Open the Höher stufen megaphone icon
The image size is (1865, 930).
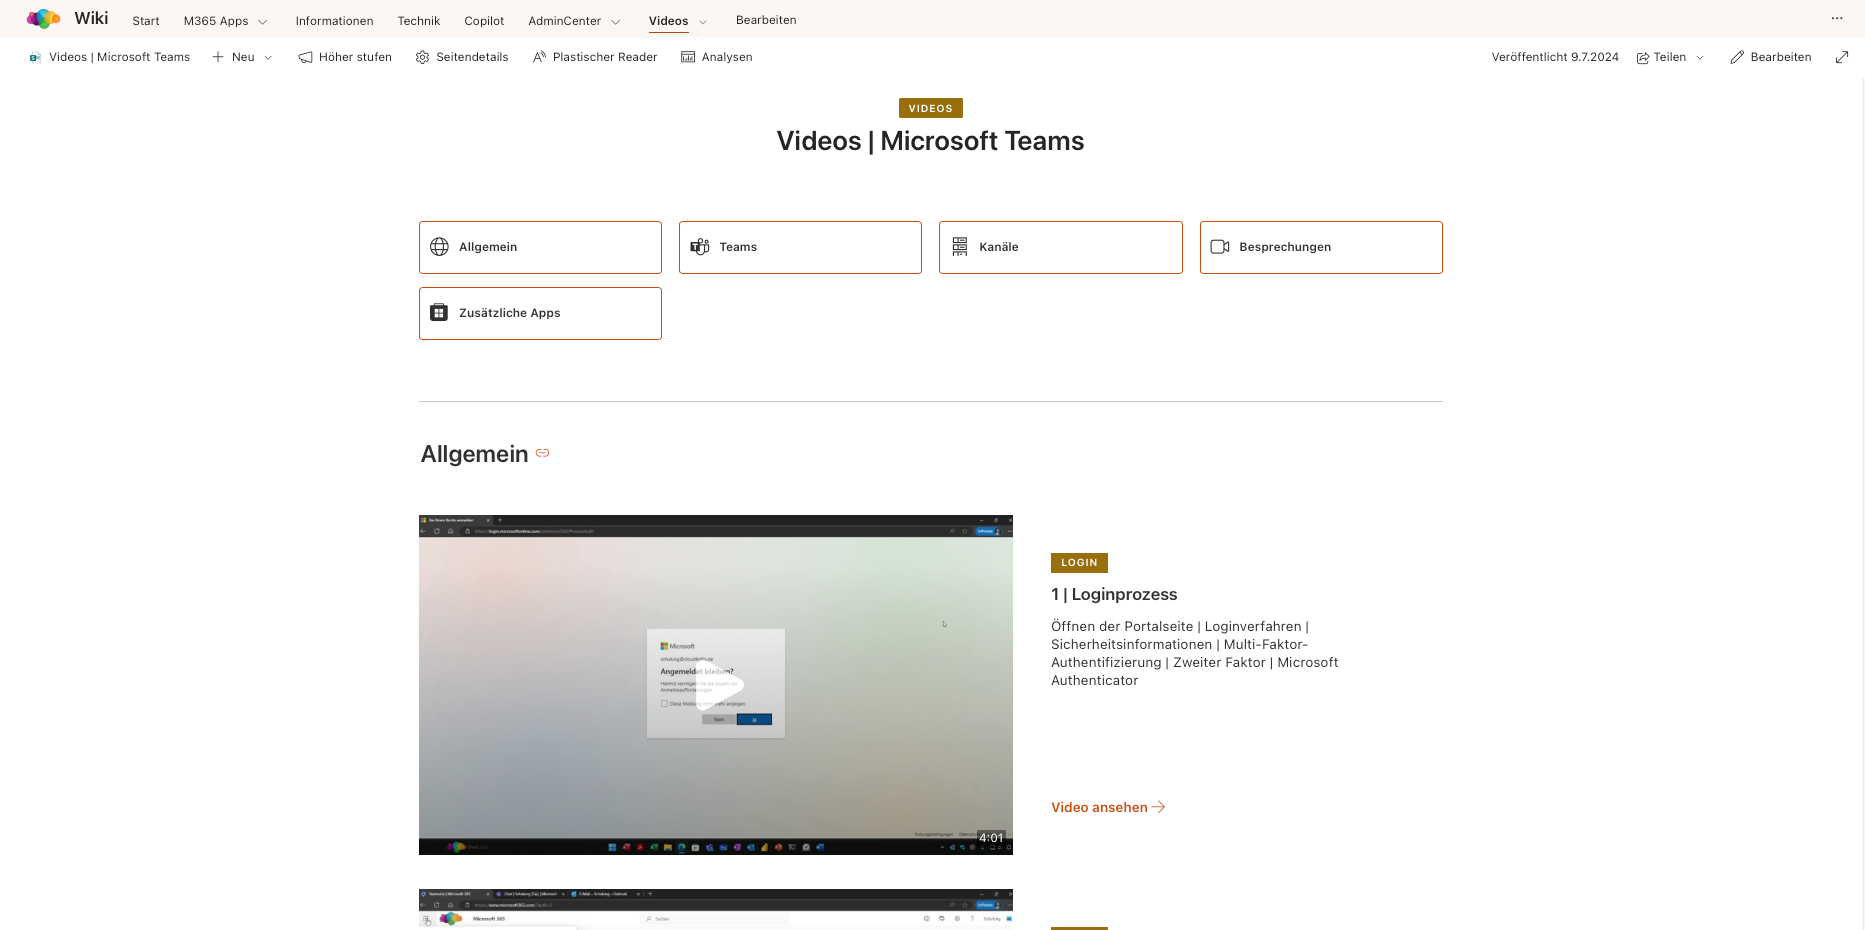[305, 58]
